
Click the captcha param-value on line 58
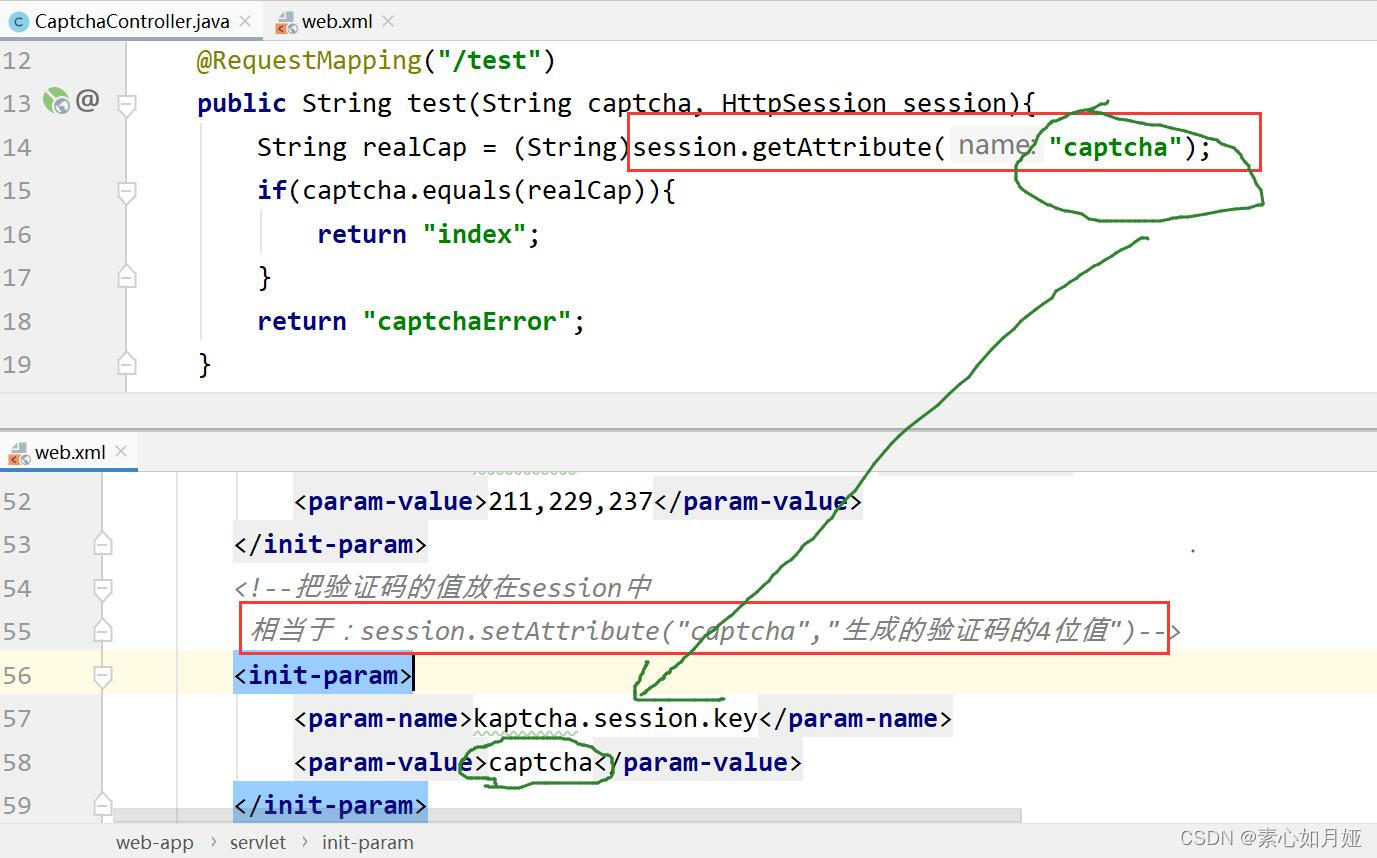pos(541,762)
